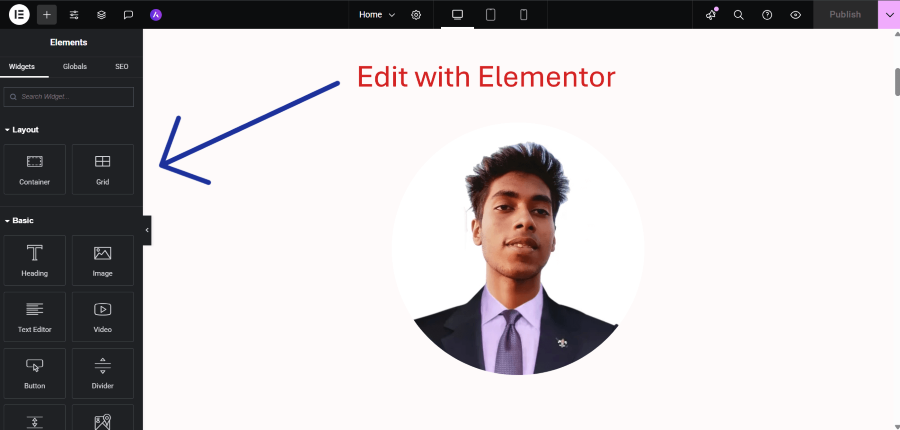The height and width of the screenshot is (430, 900).
Task: Click the circular profile photo
Action: (x=518, y=249)
